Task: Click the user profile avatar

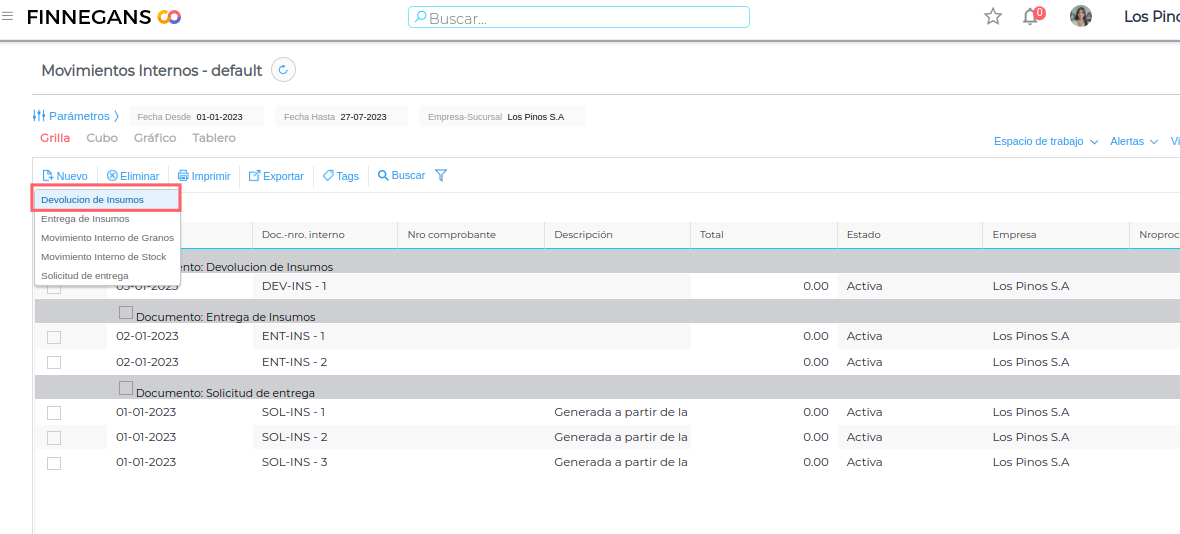Action: pyautogui.click(x=1080, y=16)
